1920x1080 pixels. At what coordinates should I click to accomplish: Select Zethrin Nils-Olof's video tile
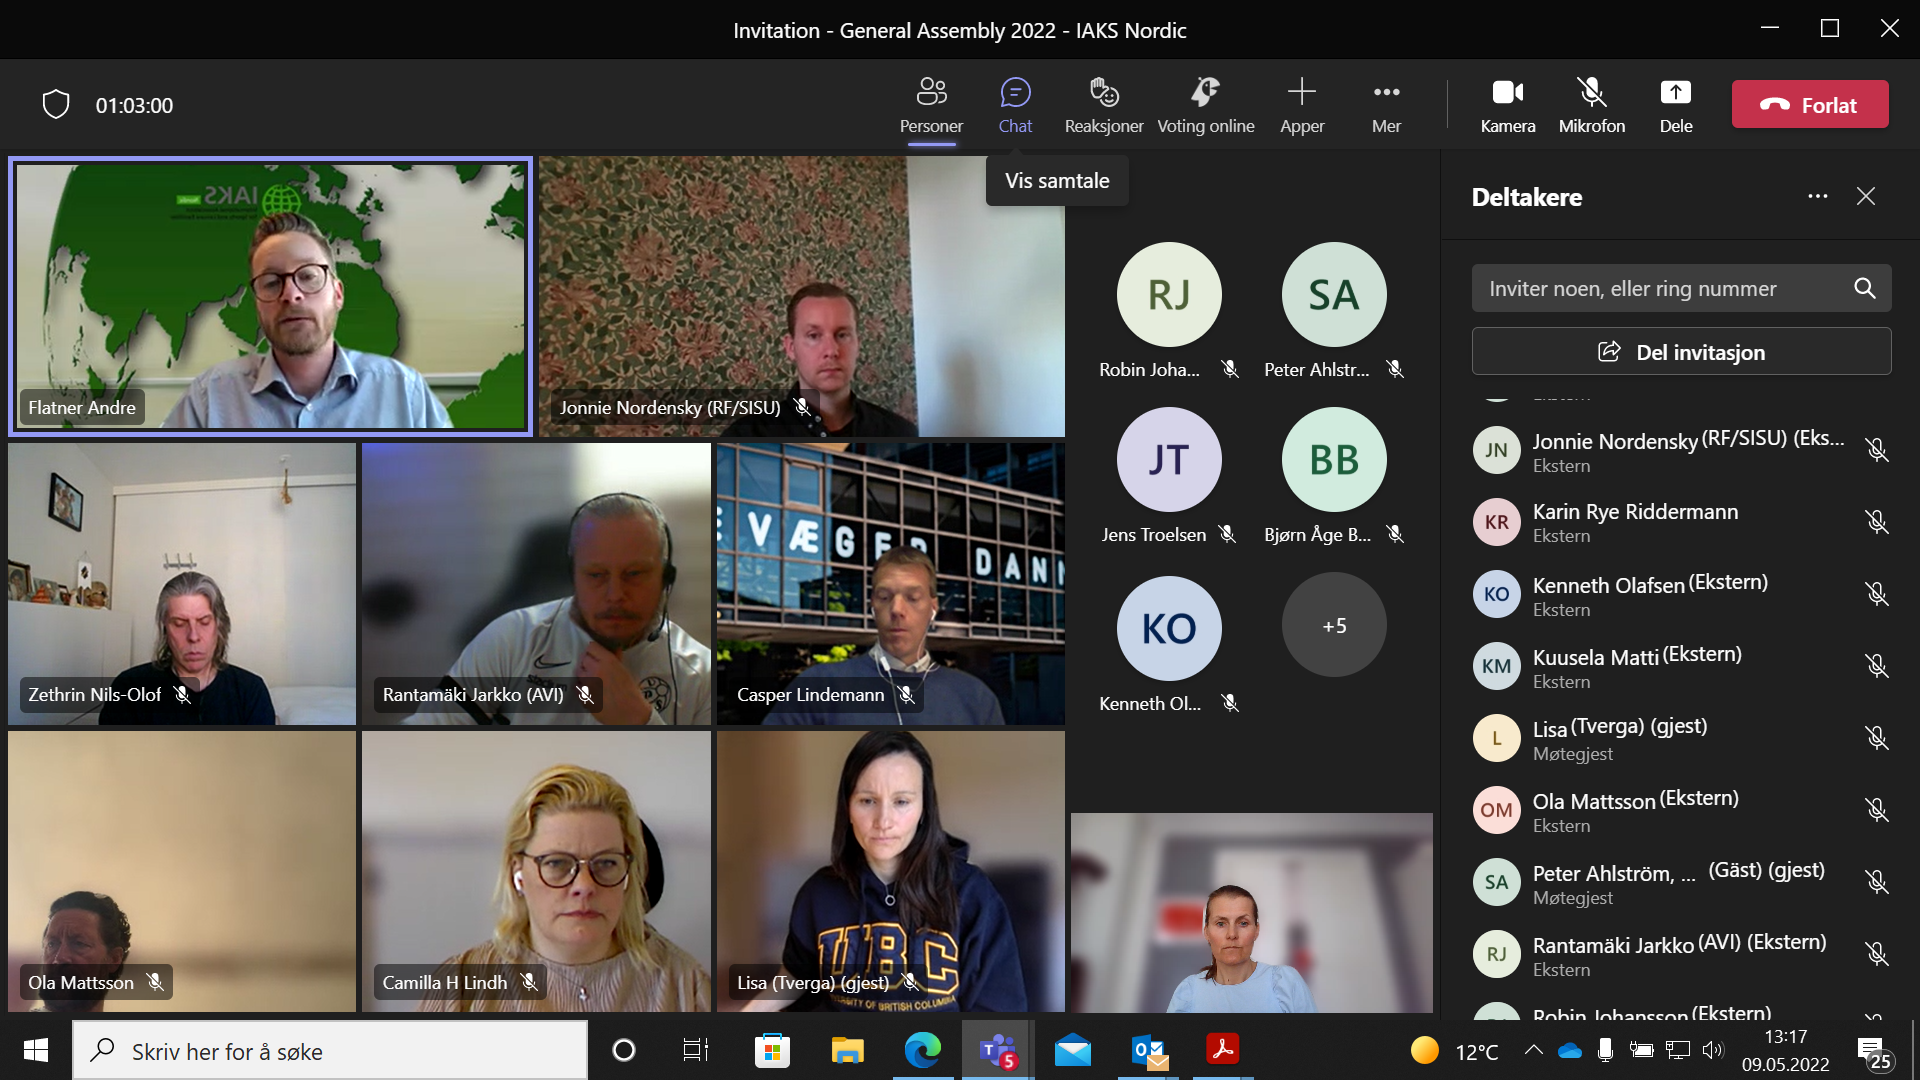(x=182, y=584)
